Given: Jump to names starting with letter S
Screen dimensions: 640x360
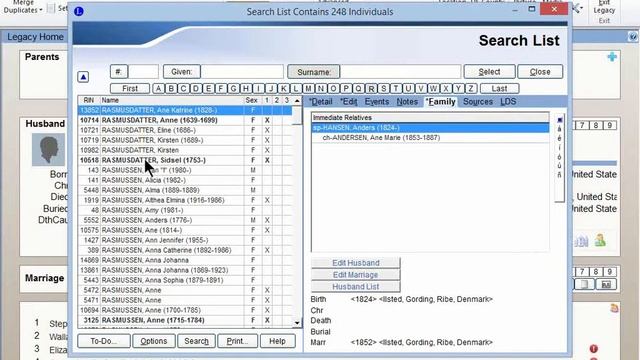Looking at the screenshot, I should pyautogui.click(x=383, y=89).
